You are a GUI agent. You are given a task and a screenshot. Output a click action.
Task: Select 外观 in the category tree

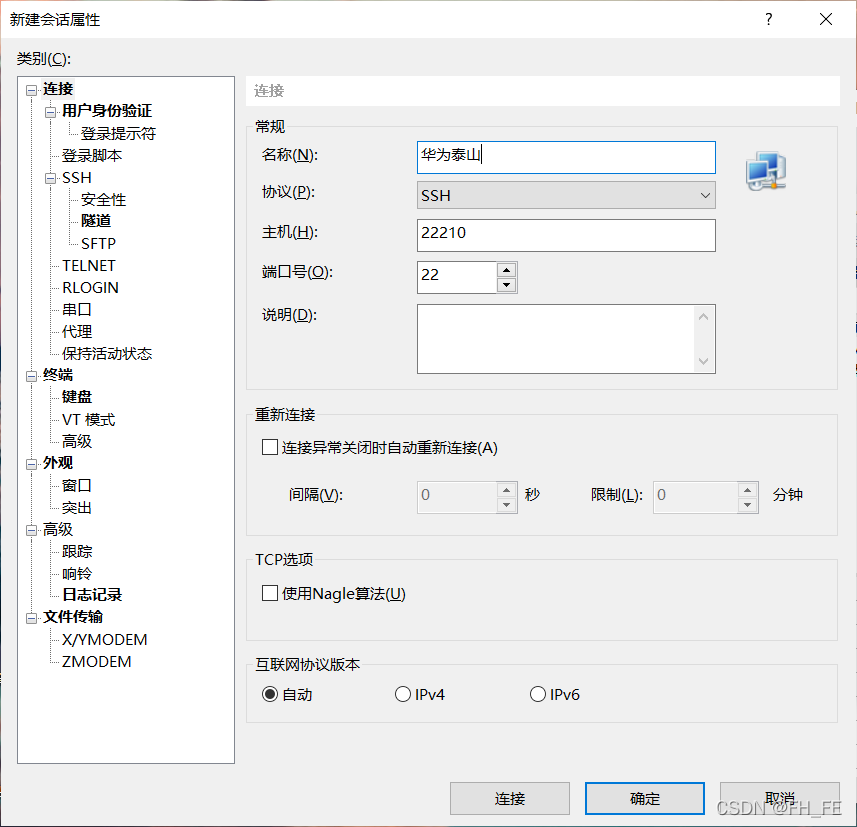click(58, 463)
